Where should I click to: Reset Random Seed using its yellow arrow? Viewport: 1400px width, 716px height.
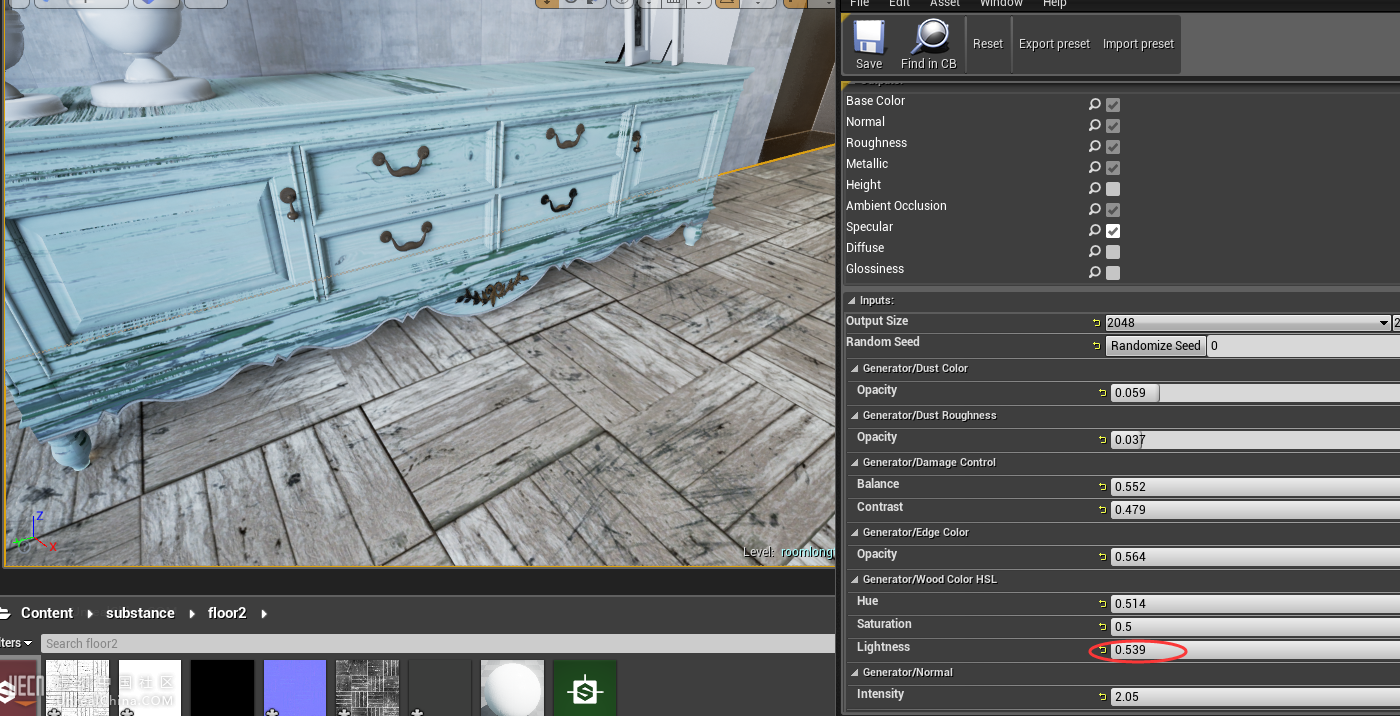pos(1096,346)
